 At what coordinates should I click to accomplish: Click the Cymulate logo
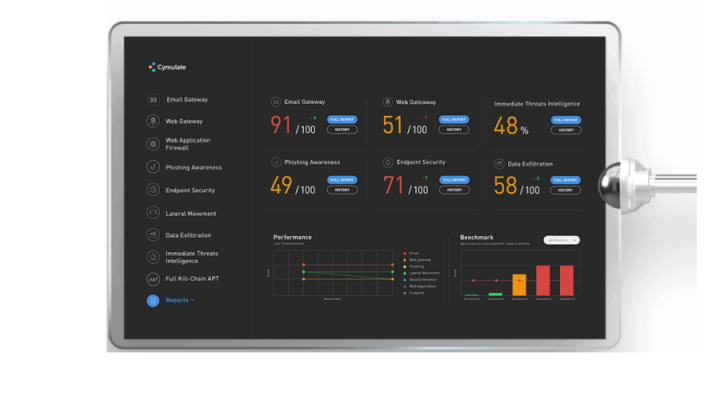166,67
